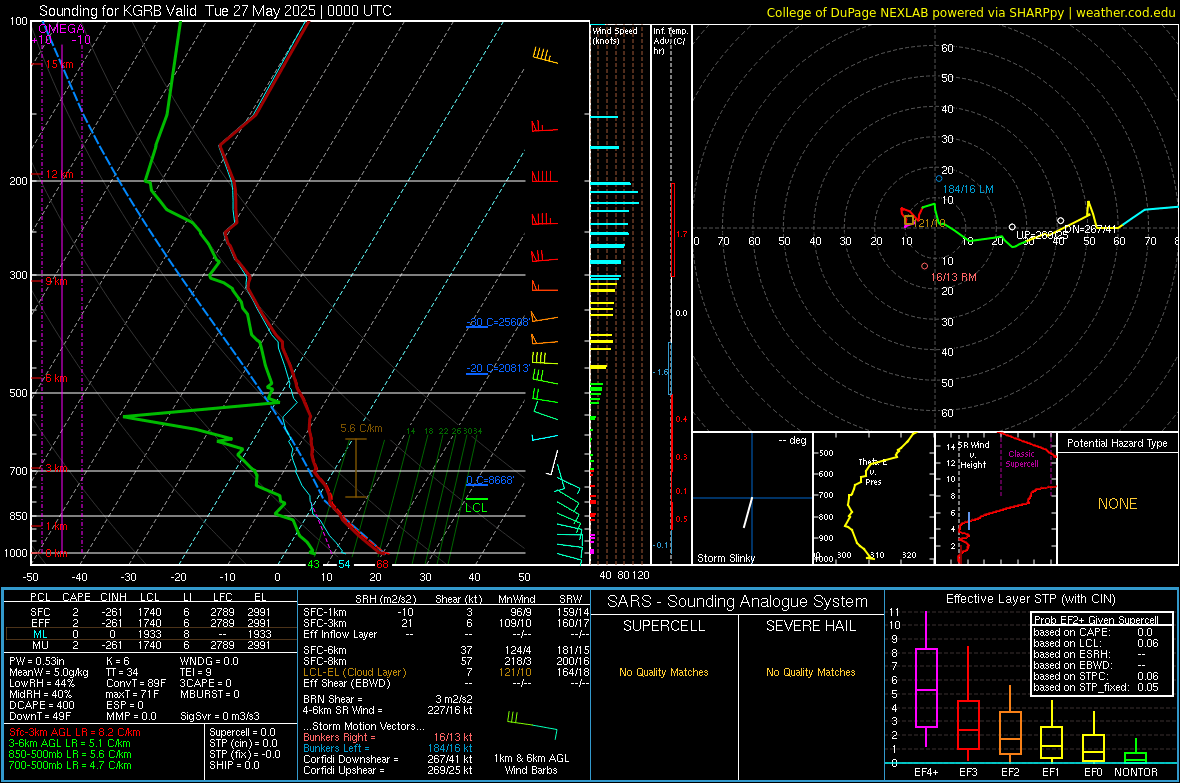Click No Quality Matches under SEVERE HAIL

pyautogui.click(x=810, y=672)
